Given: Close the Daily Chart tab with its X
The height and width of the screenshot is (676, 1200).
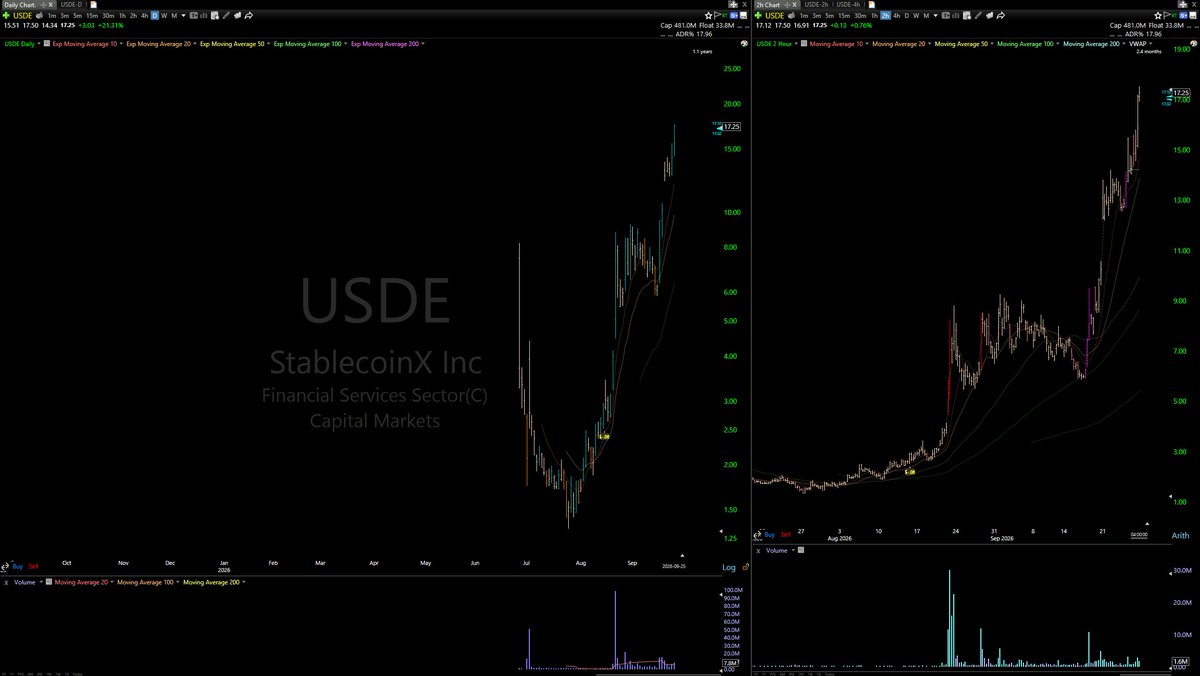Looking at the screenshot, I should click(x=51, y=5).
